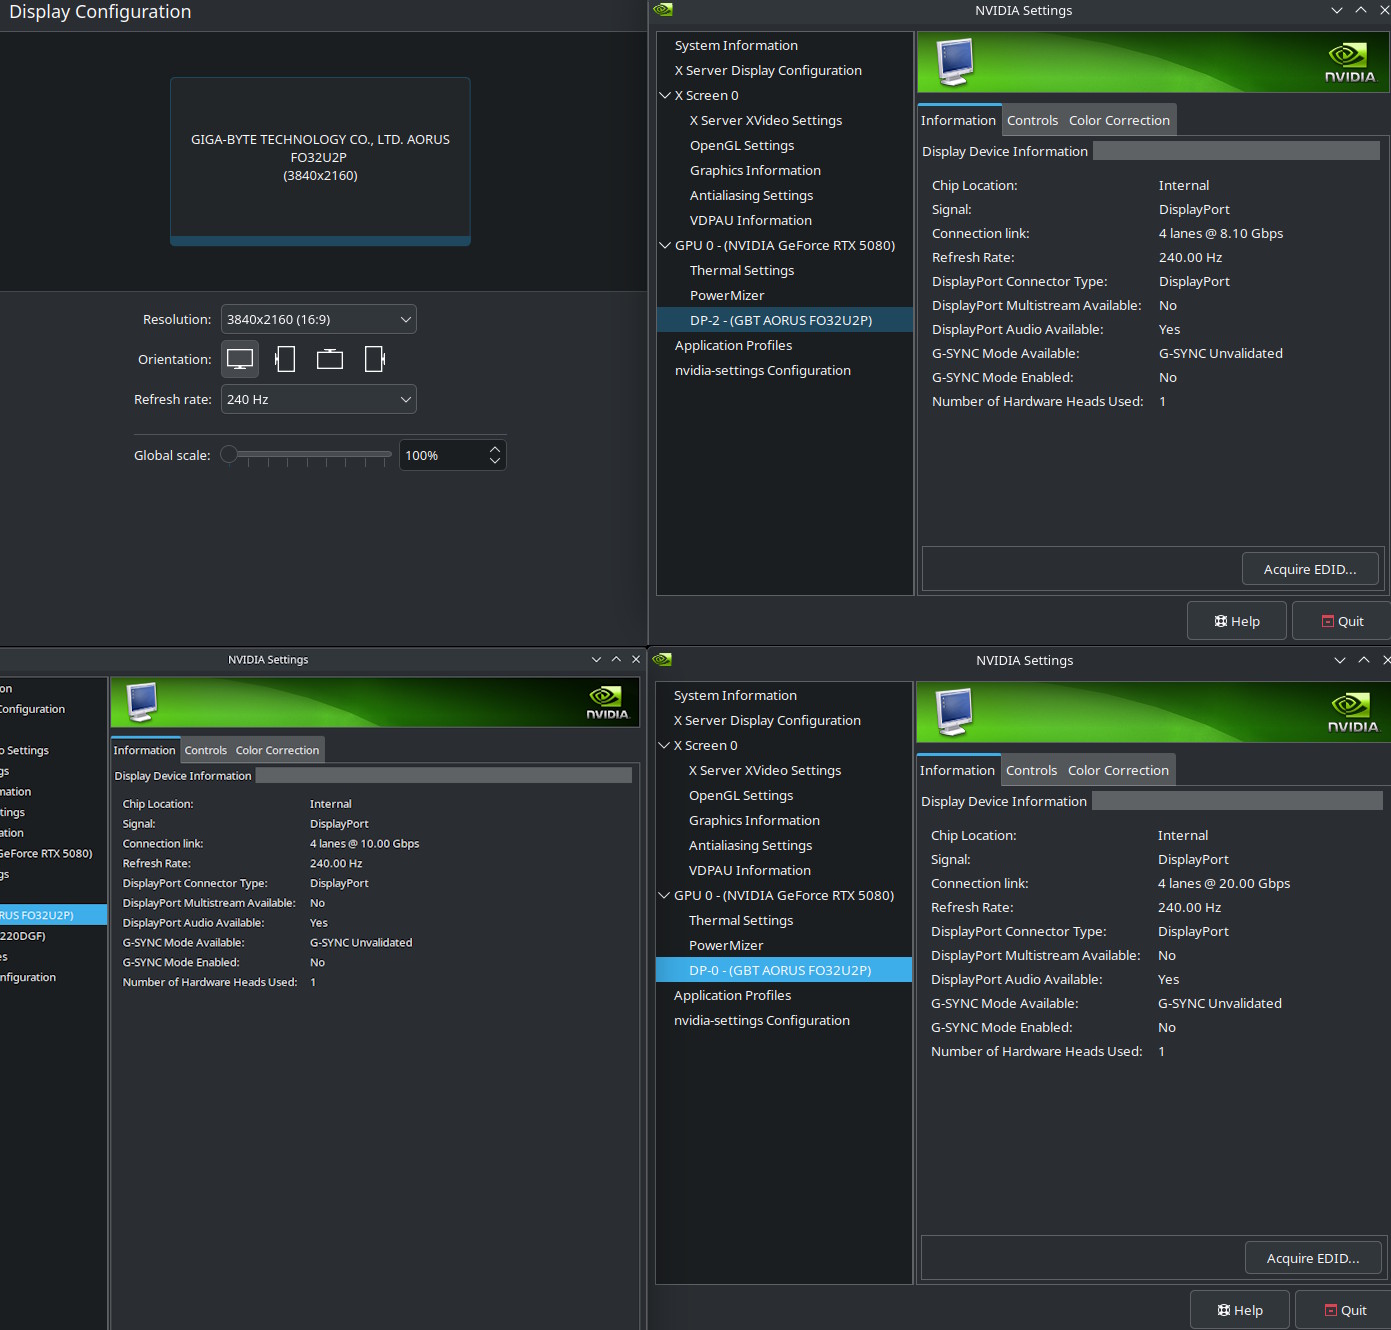Click the NVIDIA logo in top-right settings banner
The width and height of the screenshot is (1391, 1330).
(x=1349, y=62)
